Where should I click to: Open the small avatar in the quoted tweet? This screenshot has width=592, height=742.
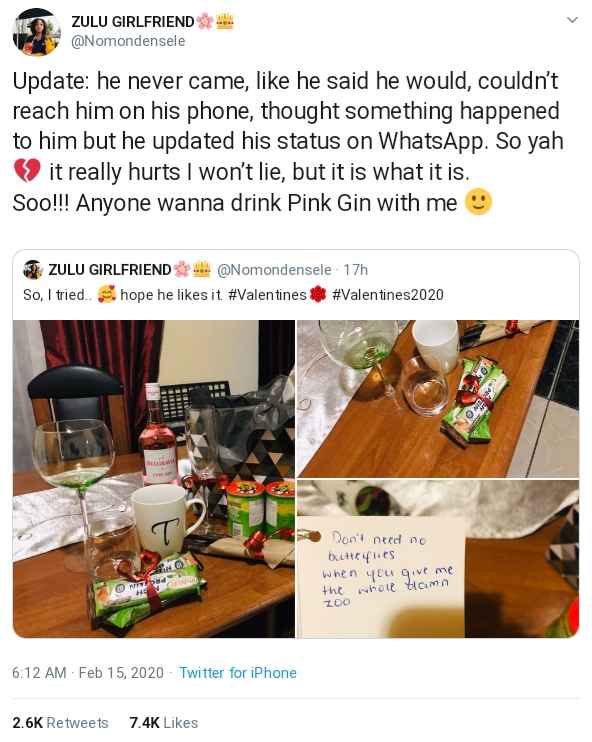click(33, 270)
